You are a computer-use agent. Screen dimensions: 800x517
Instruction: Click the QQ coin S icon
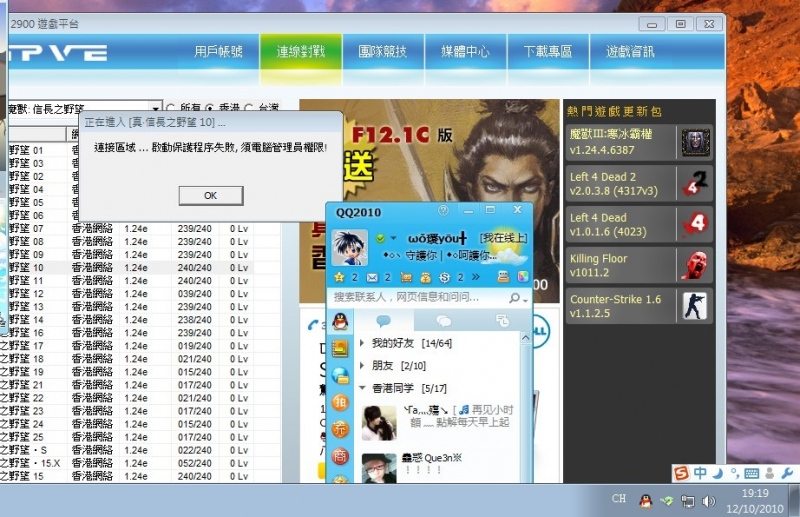coord(444,277)
